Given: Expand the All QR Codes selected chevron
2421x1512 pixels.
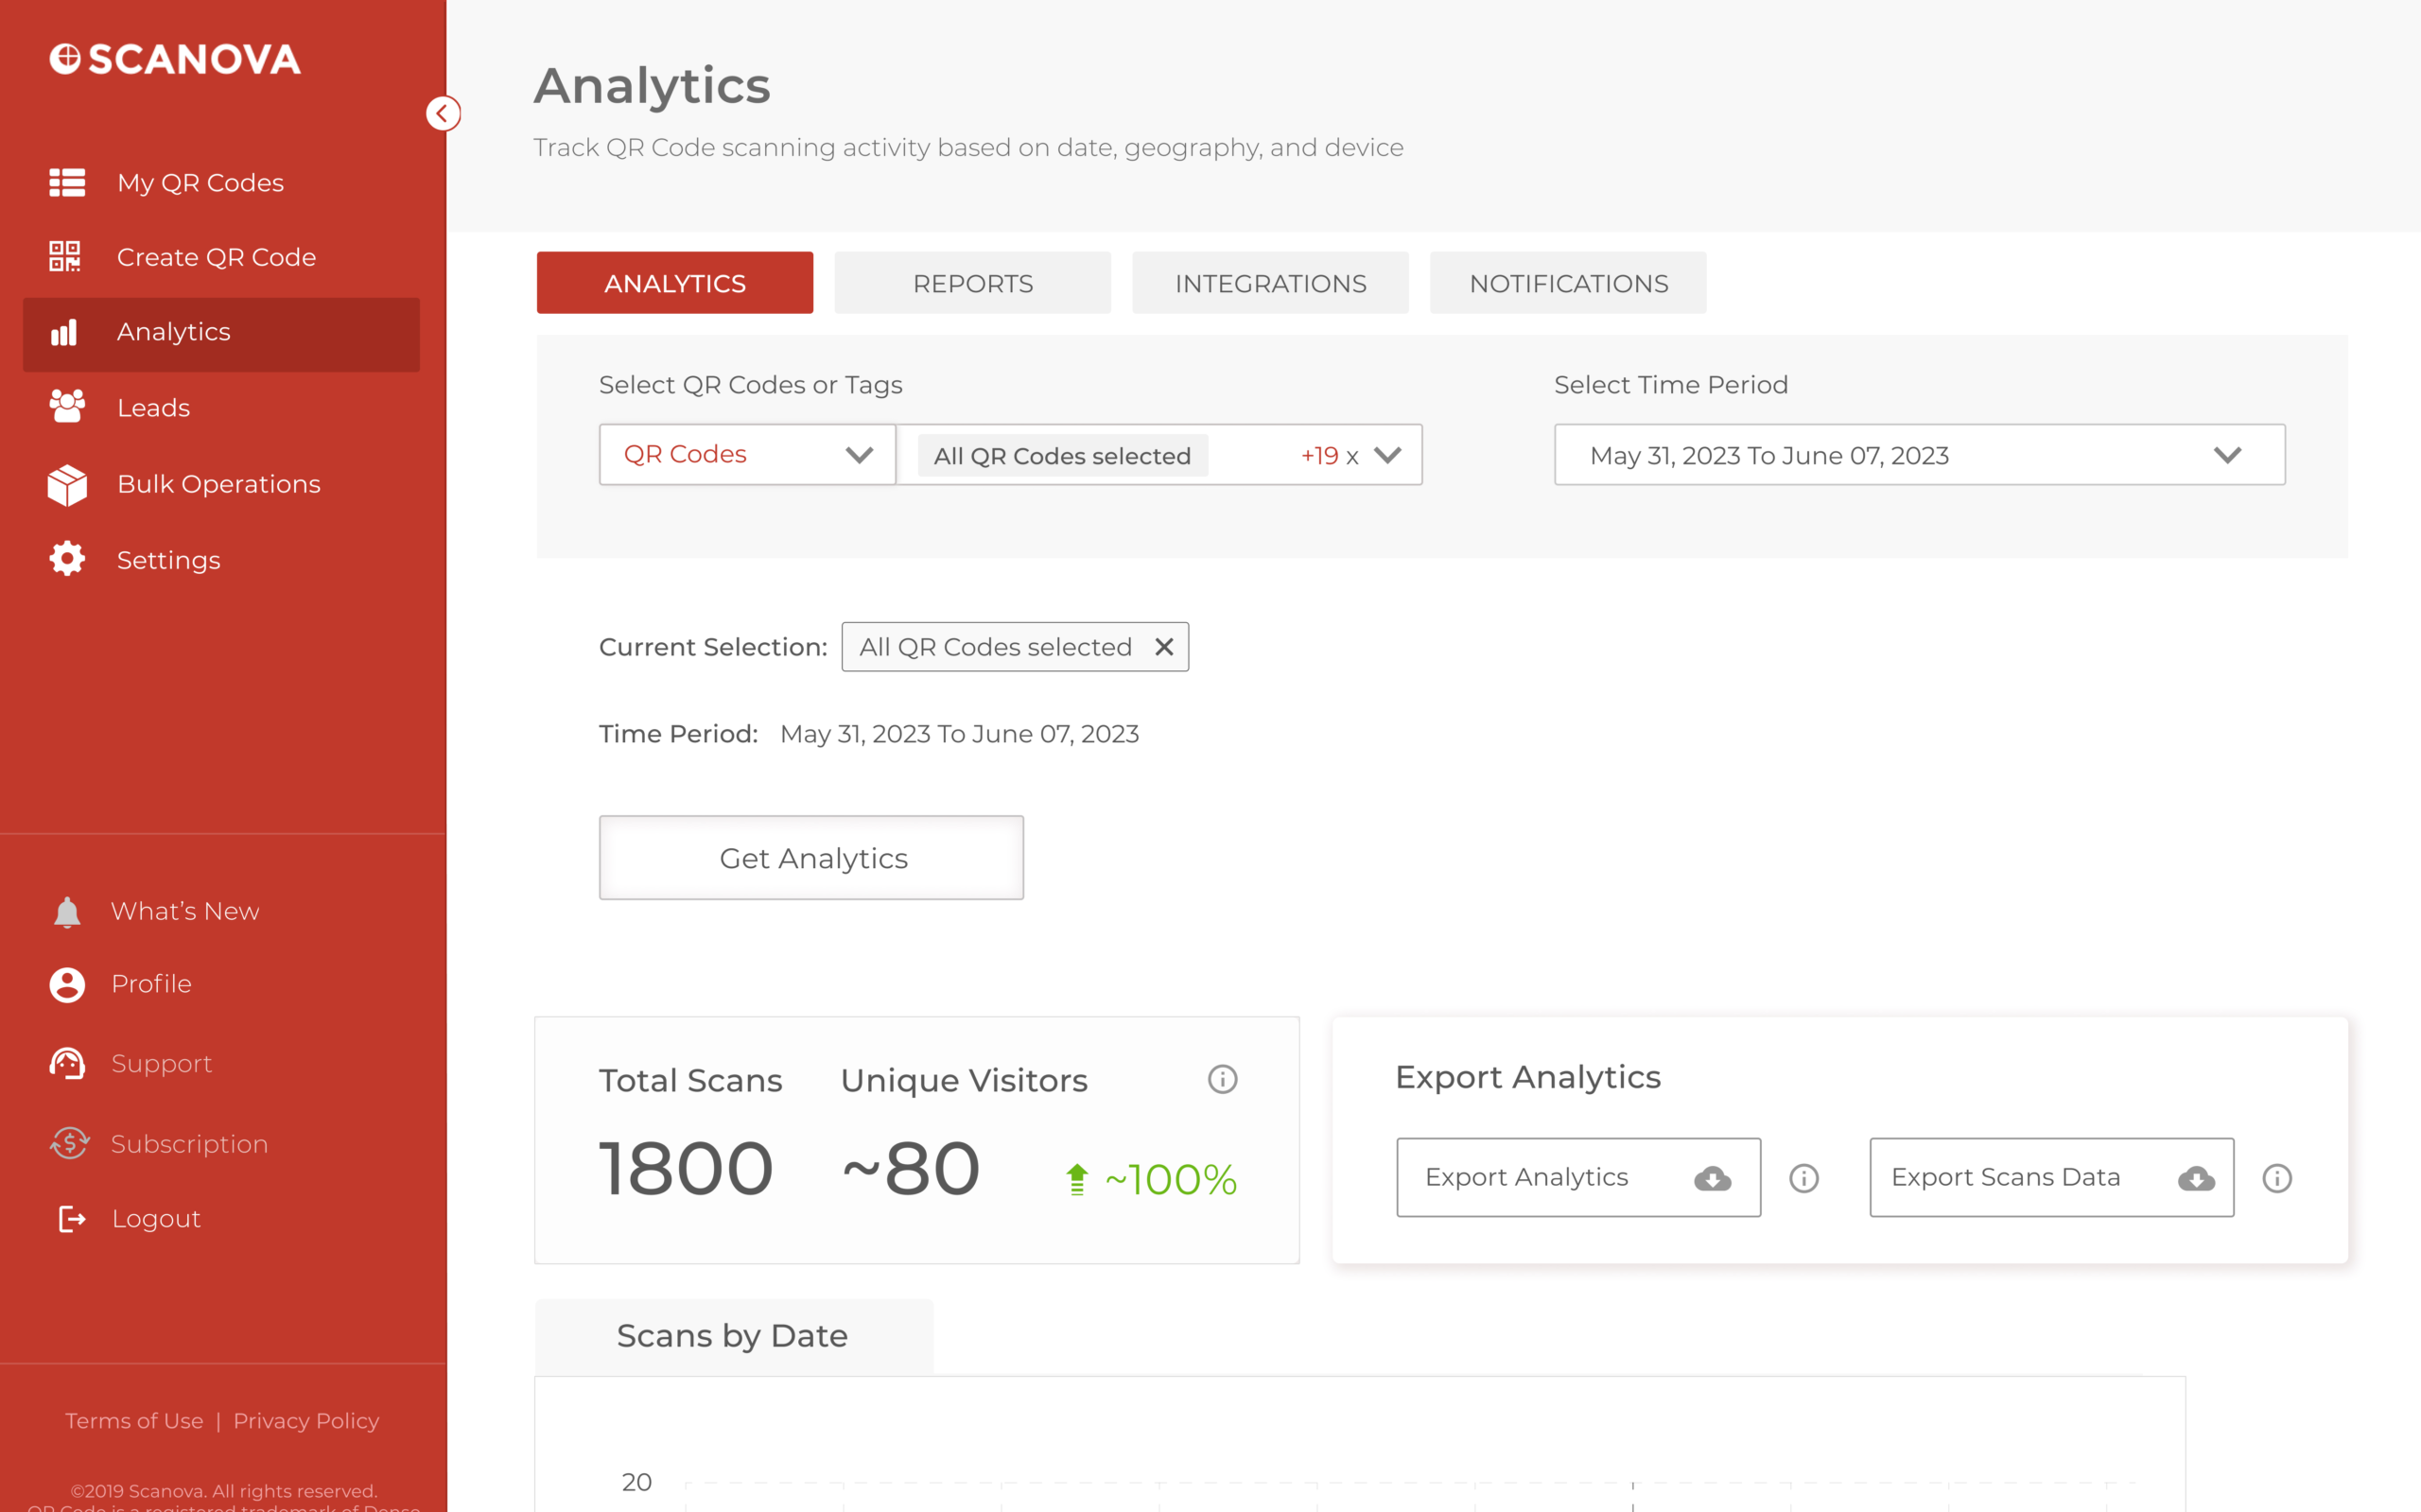Looking at the screenshot, I should point(1388,455).
